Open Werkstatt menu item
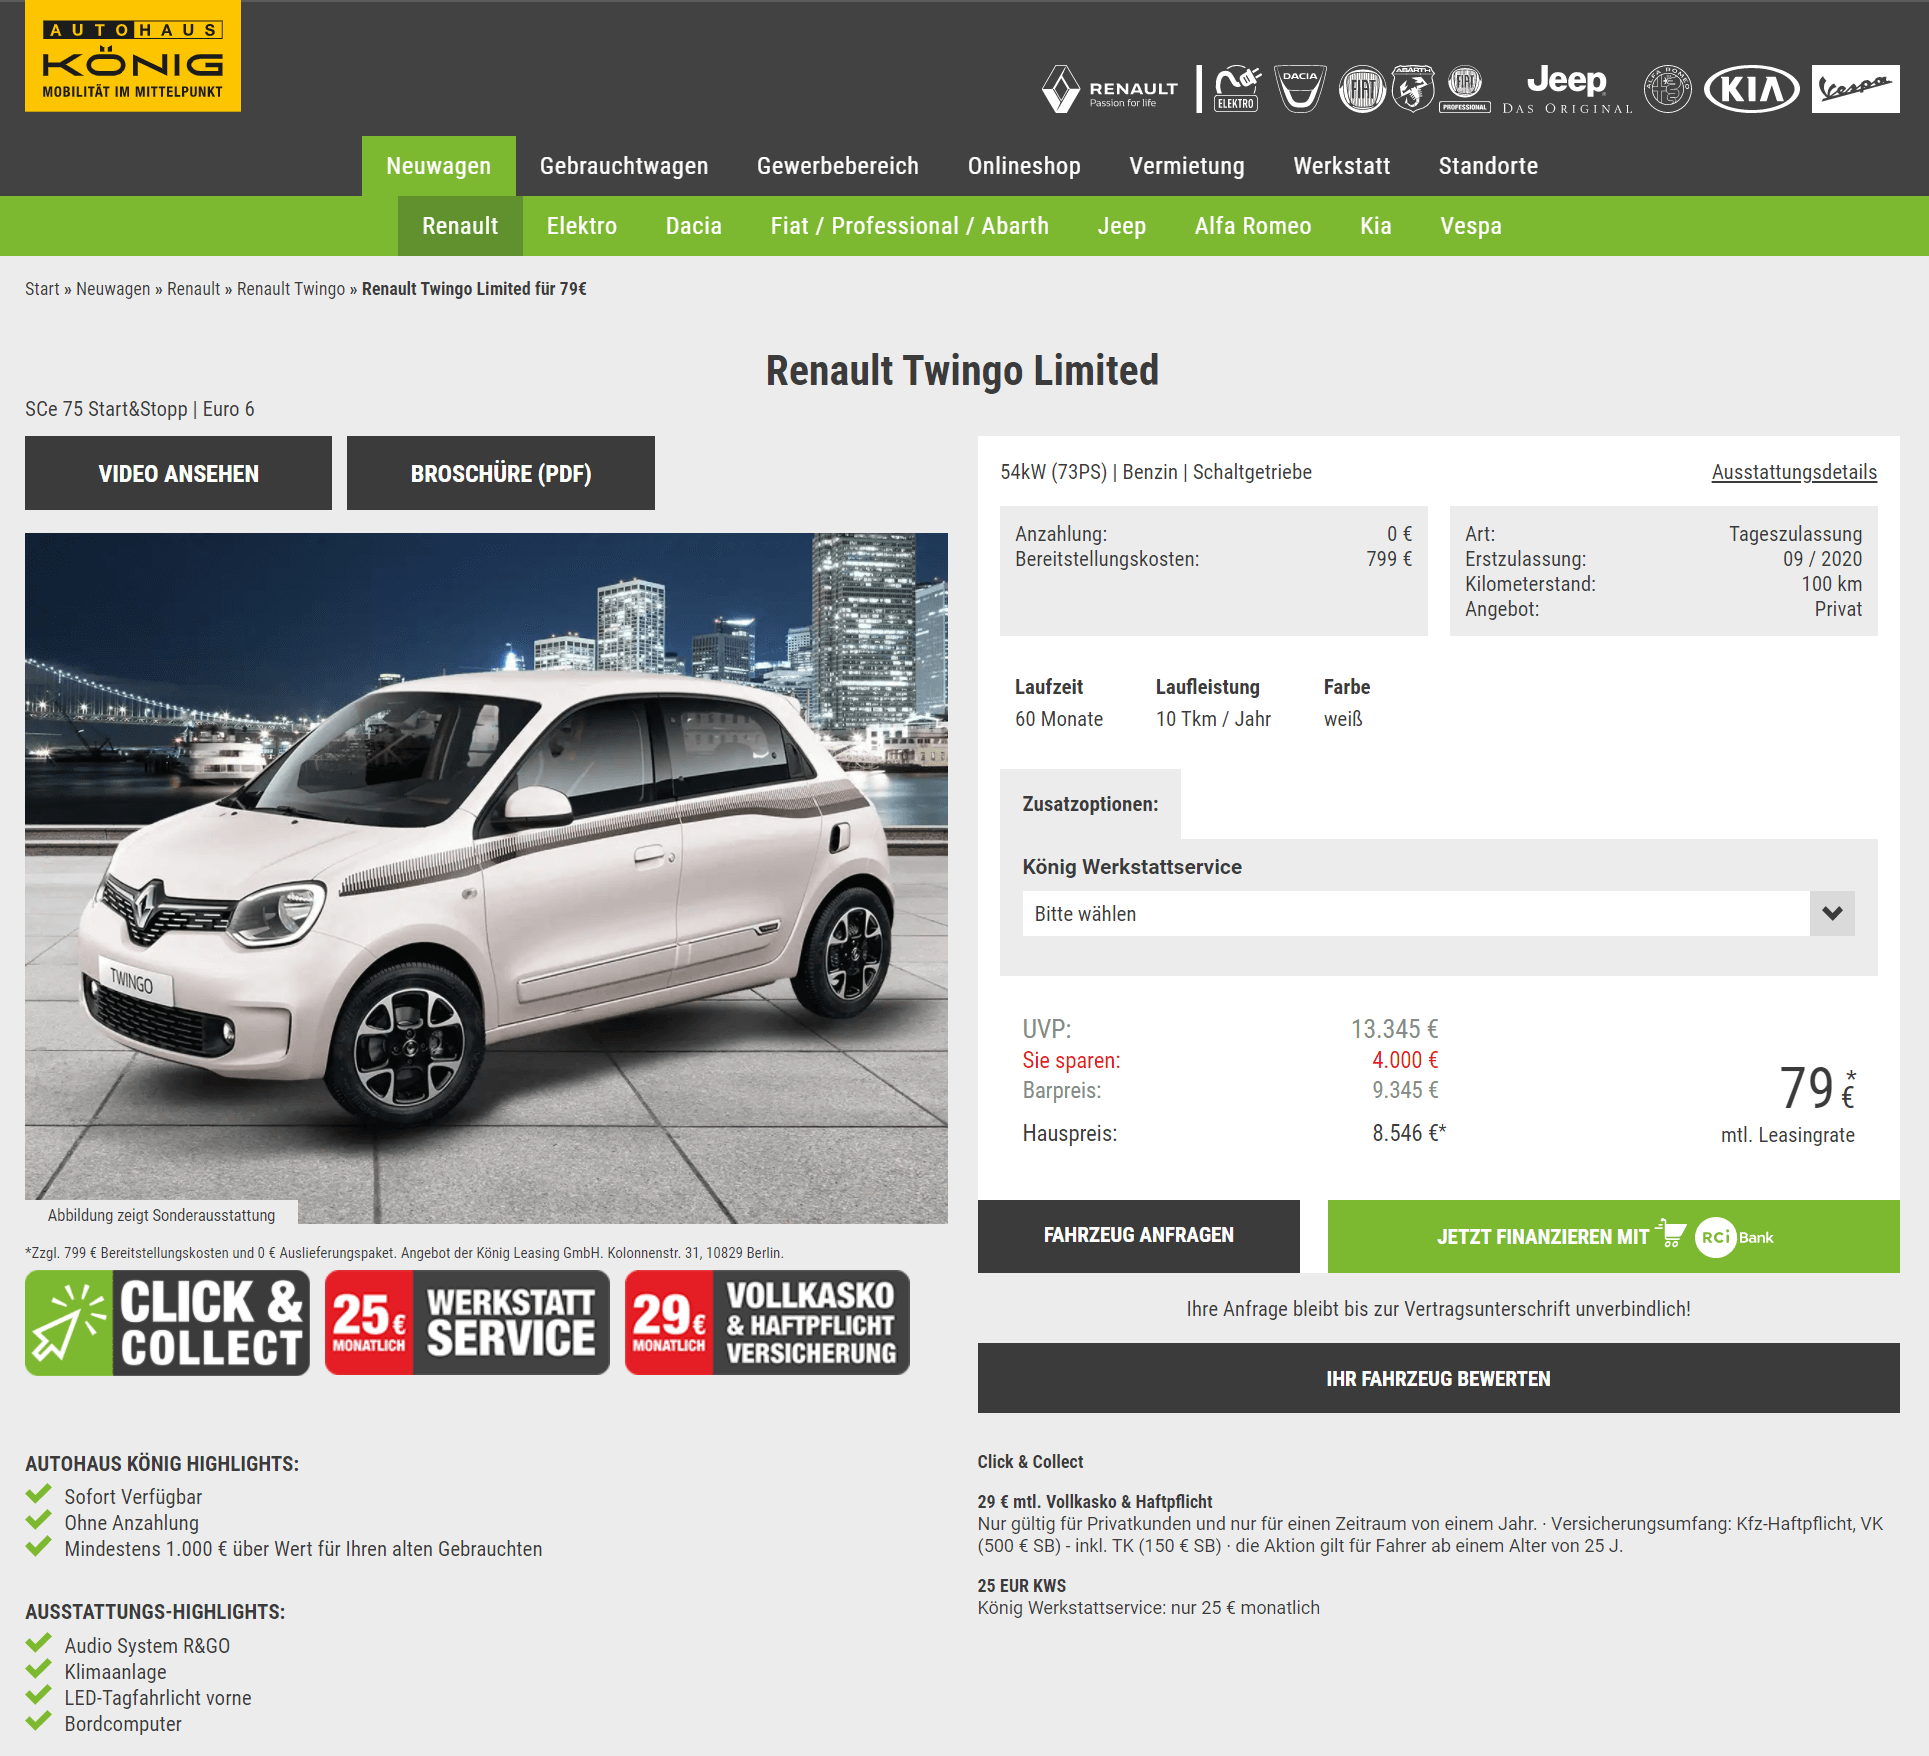The width and height of the screenshot is (1929, 1756). click(x=1341, y=166)
